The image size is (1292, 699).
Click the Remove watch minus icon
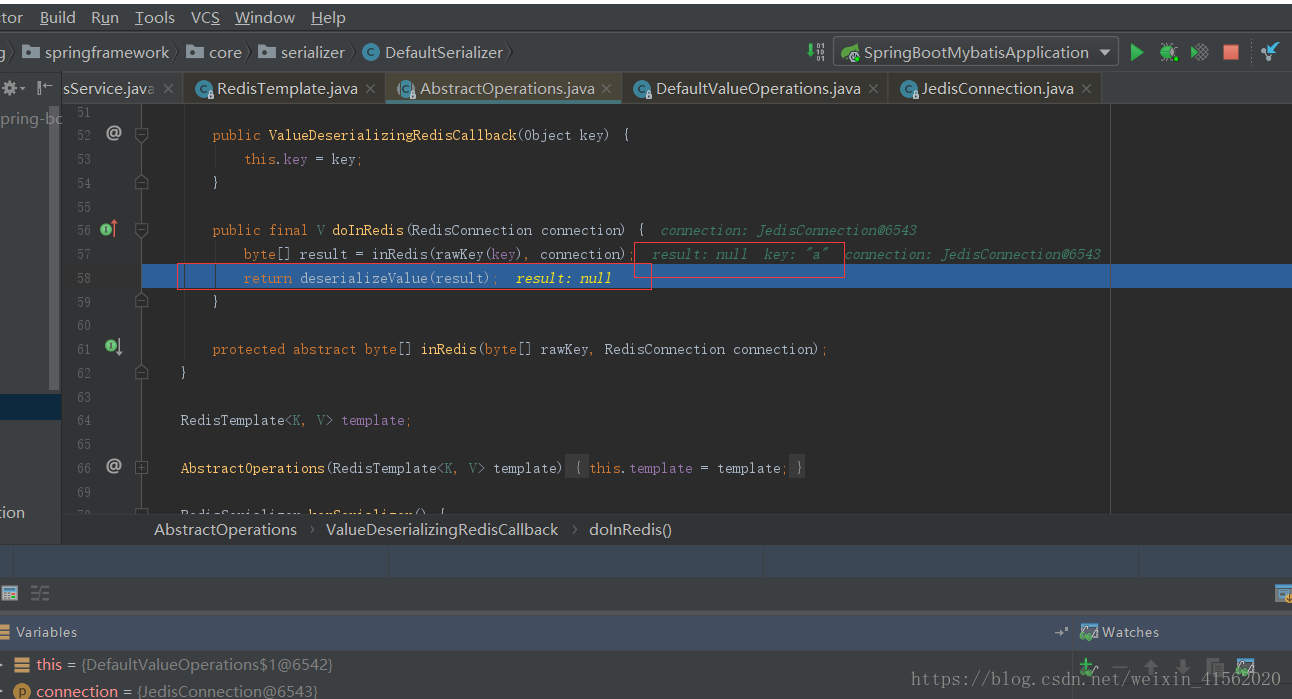pos(1121,667)
